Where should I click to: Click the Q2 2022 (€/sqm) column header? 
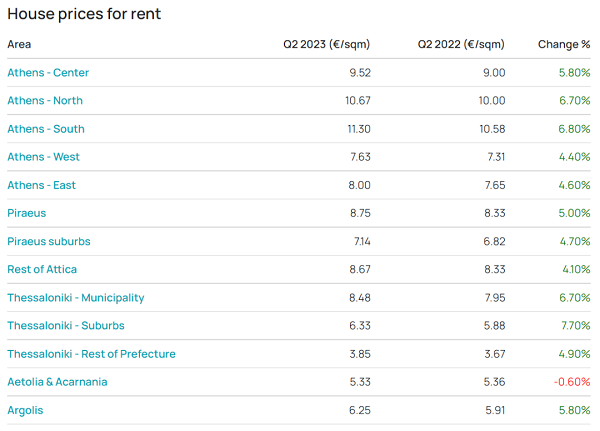[x=461, y=44]
